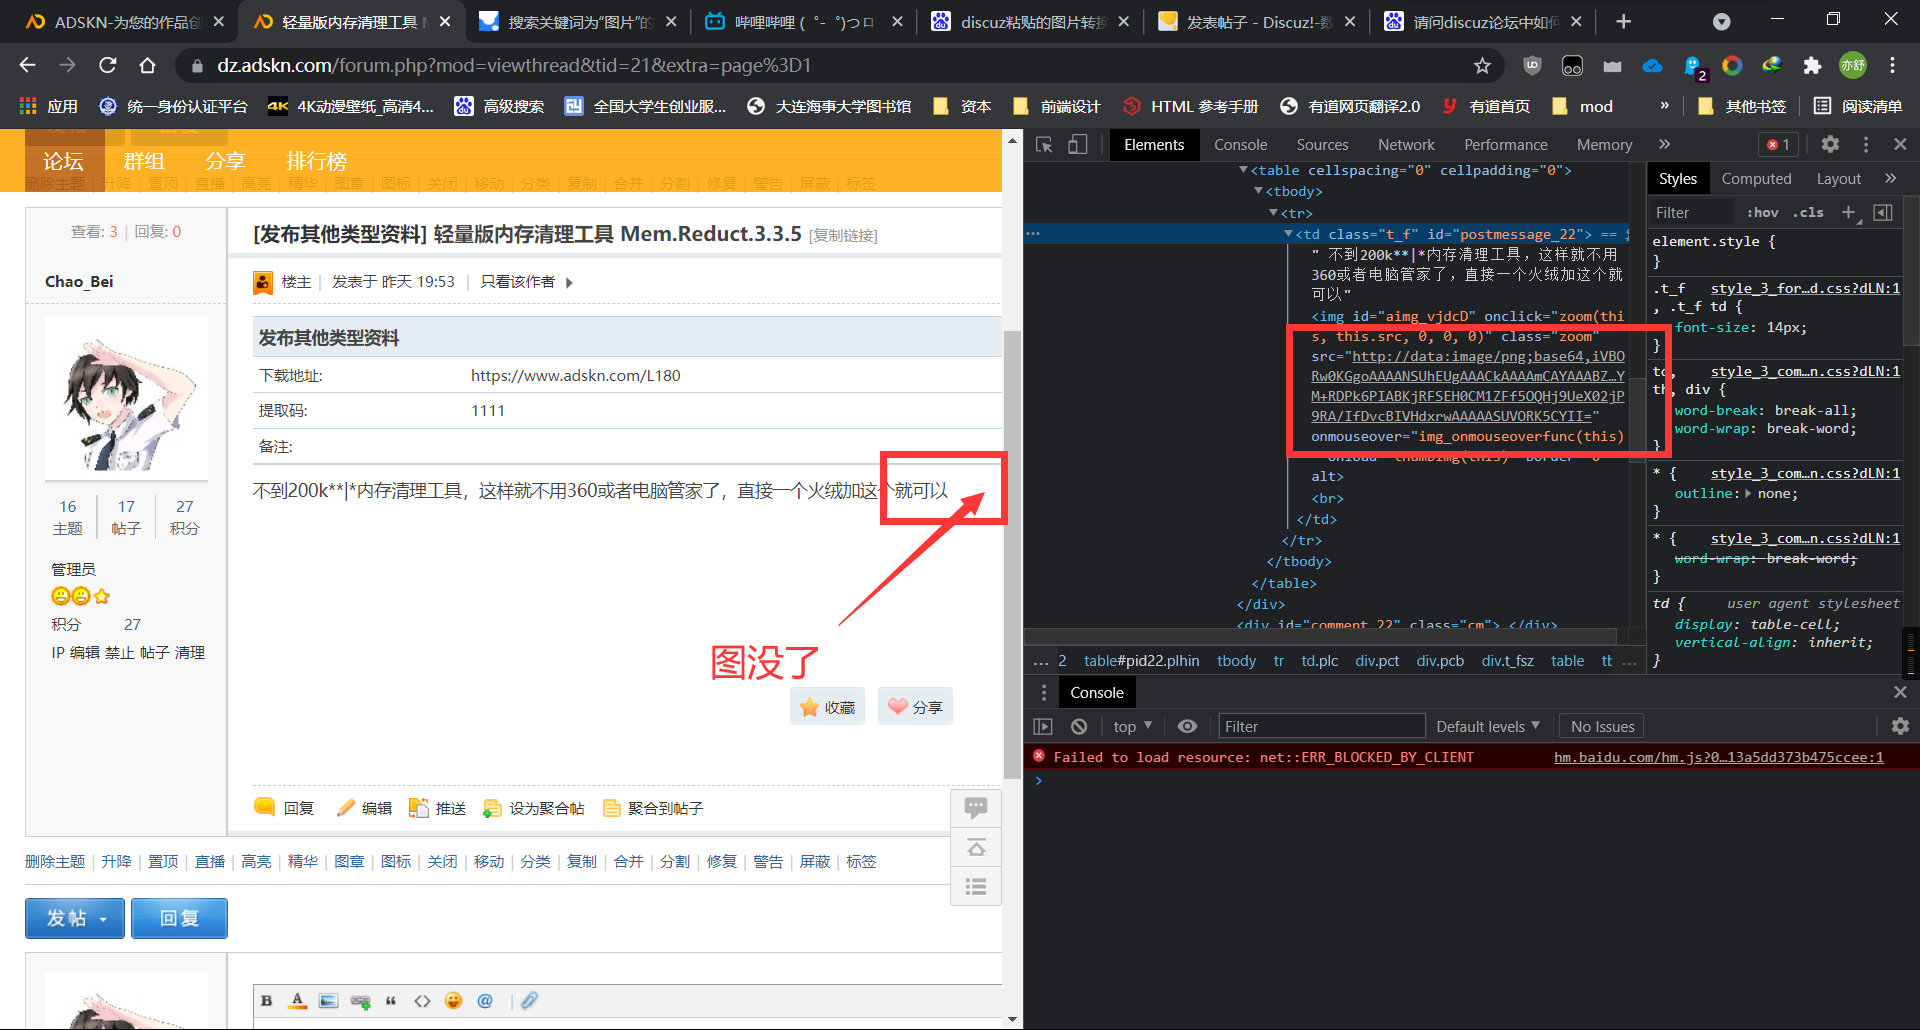Select the inspect element picker icon
This screenshot has height=1030, width=1920.
coord(1044,145)
